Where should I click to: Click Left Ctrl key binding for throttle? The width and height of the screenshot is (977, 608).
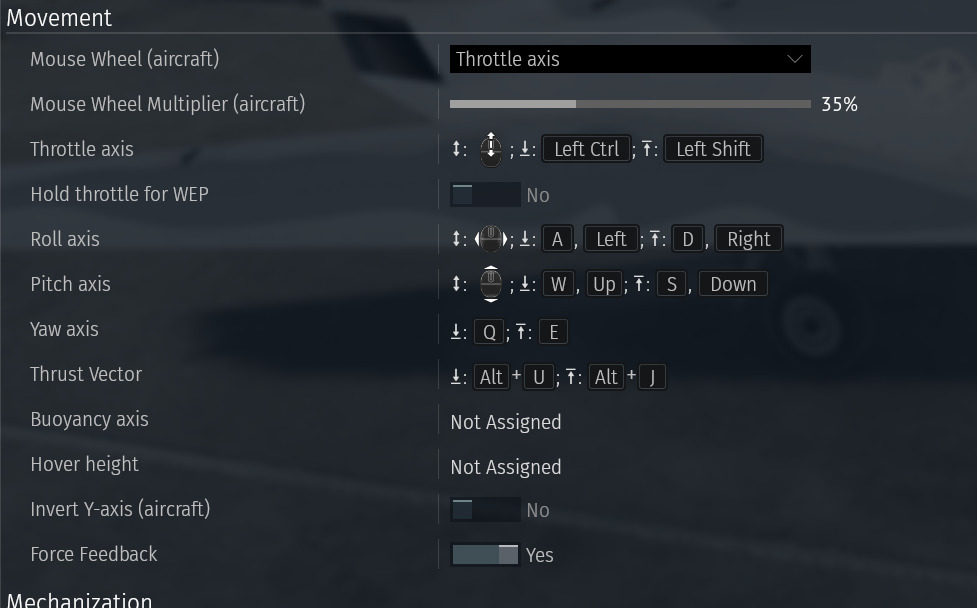587,150
